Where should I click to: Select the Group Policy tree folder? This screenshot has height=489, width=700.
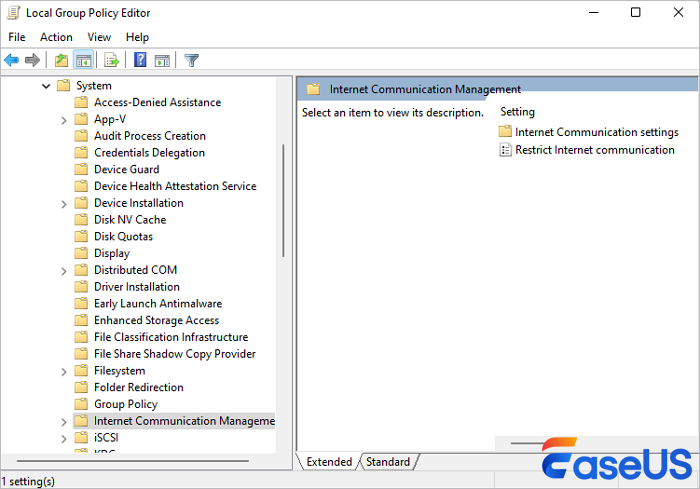(x=125, y=404)
